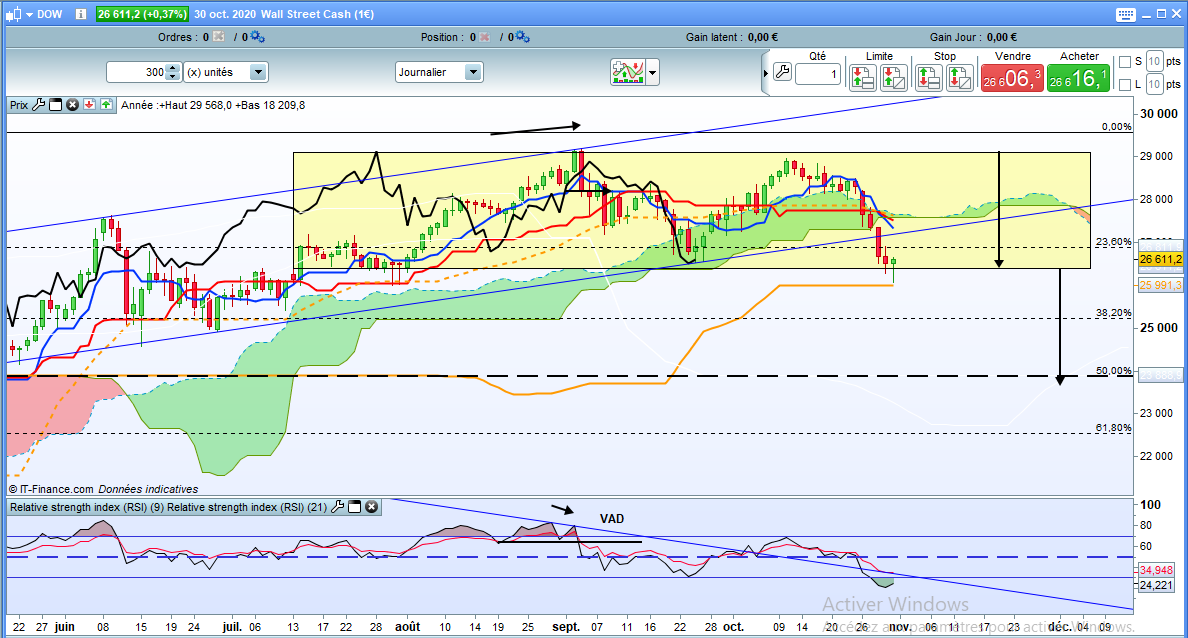Click the Qté quantity input field

pos(818,74)
